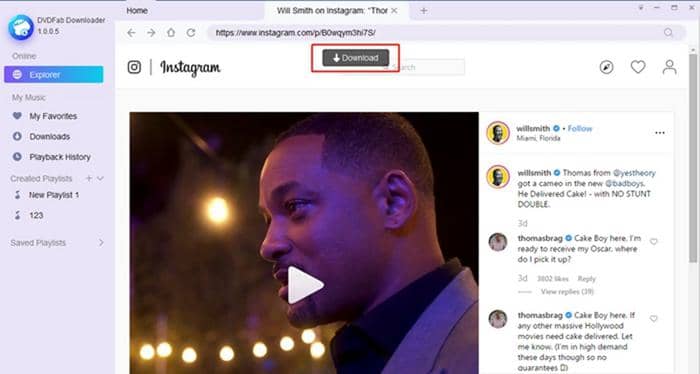Go back with the browser back arrow
Image resolution: width=700 pixels, height=374 pixels.
pyautogui.click(x=131, y=33)
